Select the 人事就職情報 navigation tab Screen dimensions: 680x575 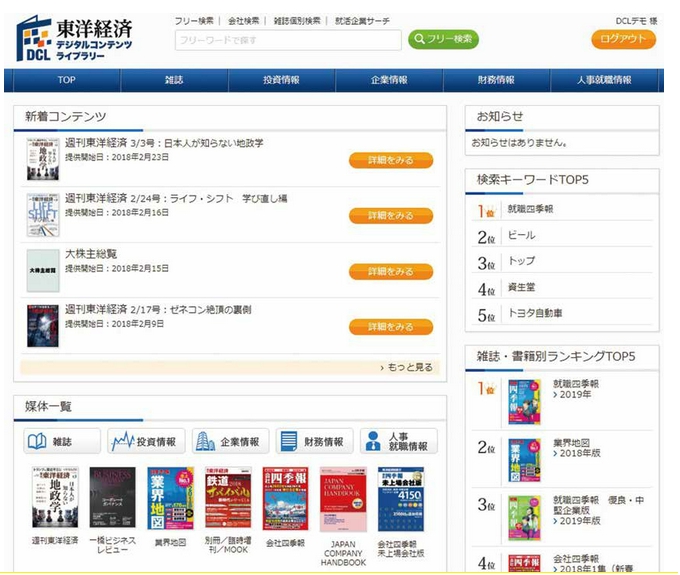pos(604,80)
